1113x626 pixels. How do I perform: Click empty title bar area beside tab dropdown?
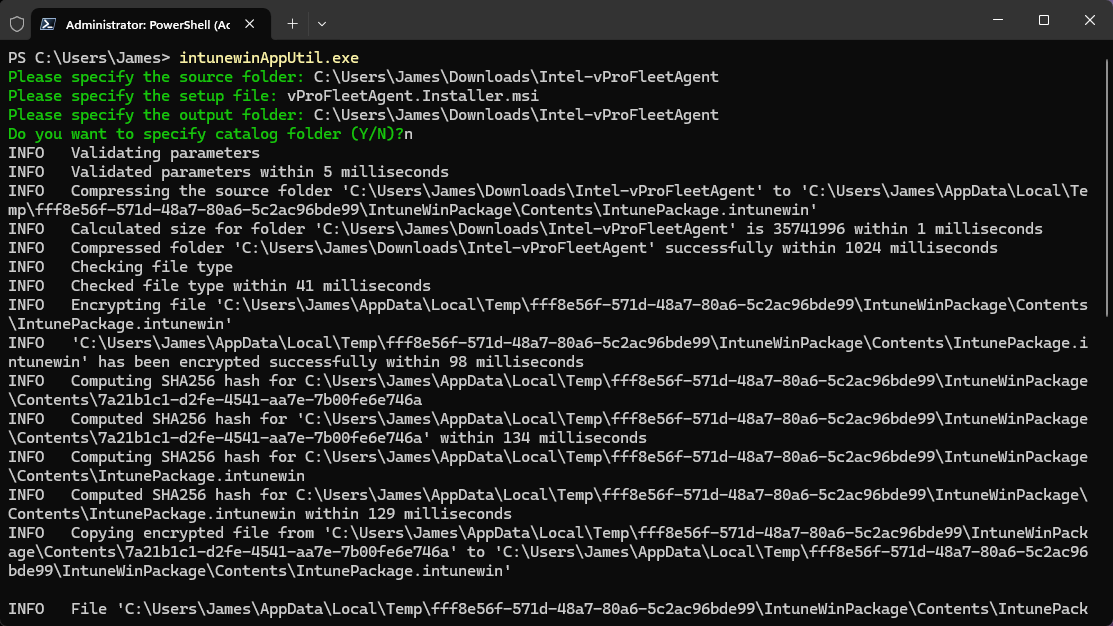click(650, 22)
